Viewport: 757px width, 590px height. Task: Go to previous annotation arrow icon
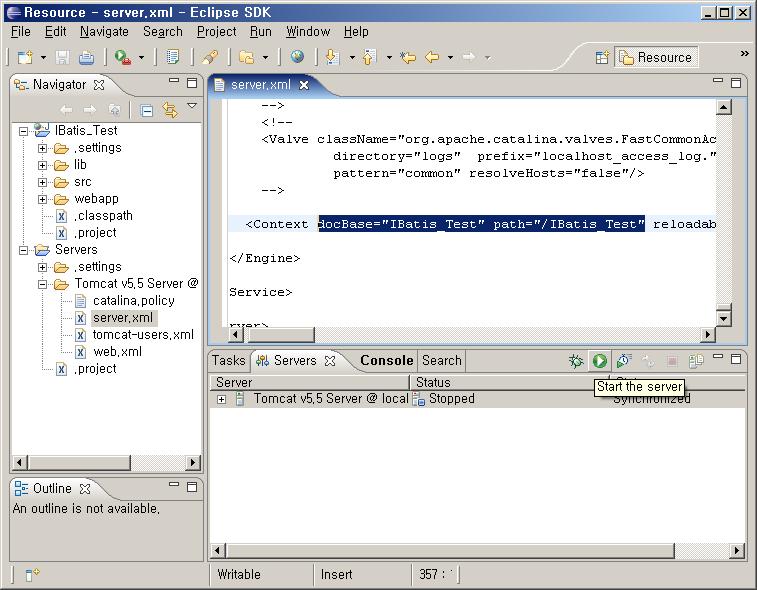coord(369,57)
